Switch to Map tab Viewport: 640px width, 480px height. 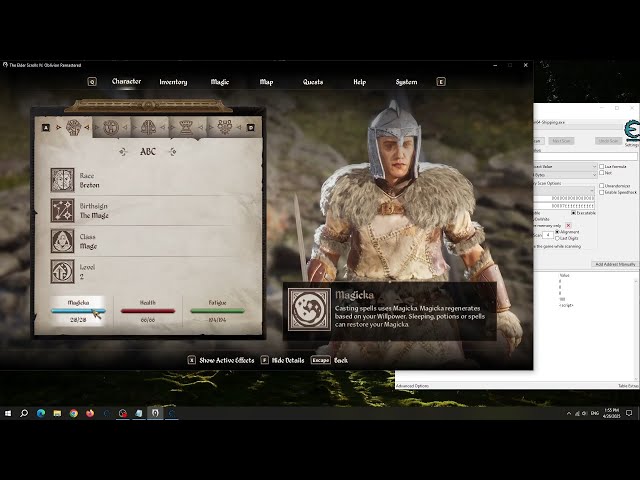coord(266,82)
